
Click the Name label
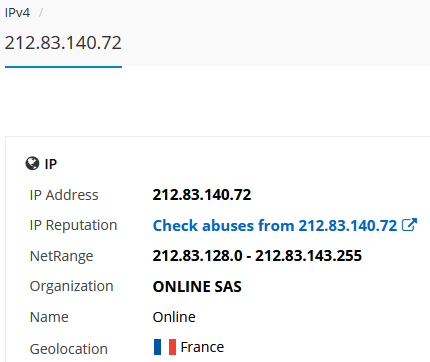click(49, 317)
